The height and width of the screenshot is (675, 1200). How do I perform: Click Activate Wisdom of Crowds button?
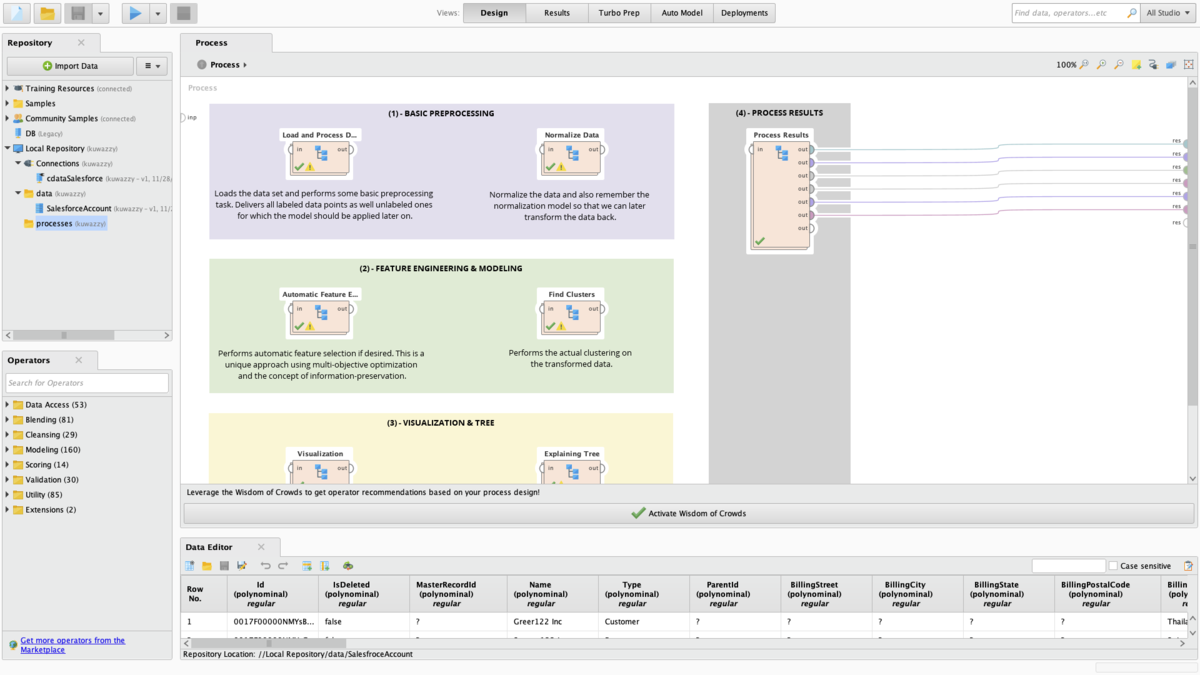[689, 513]
